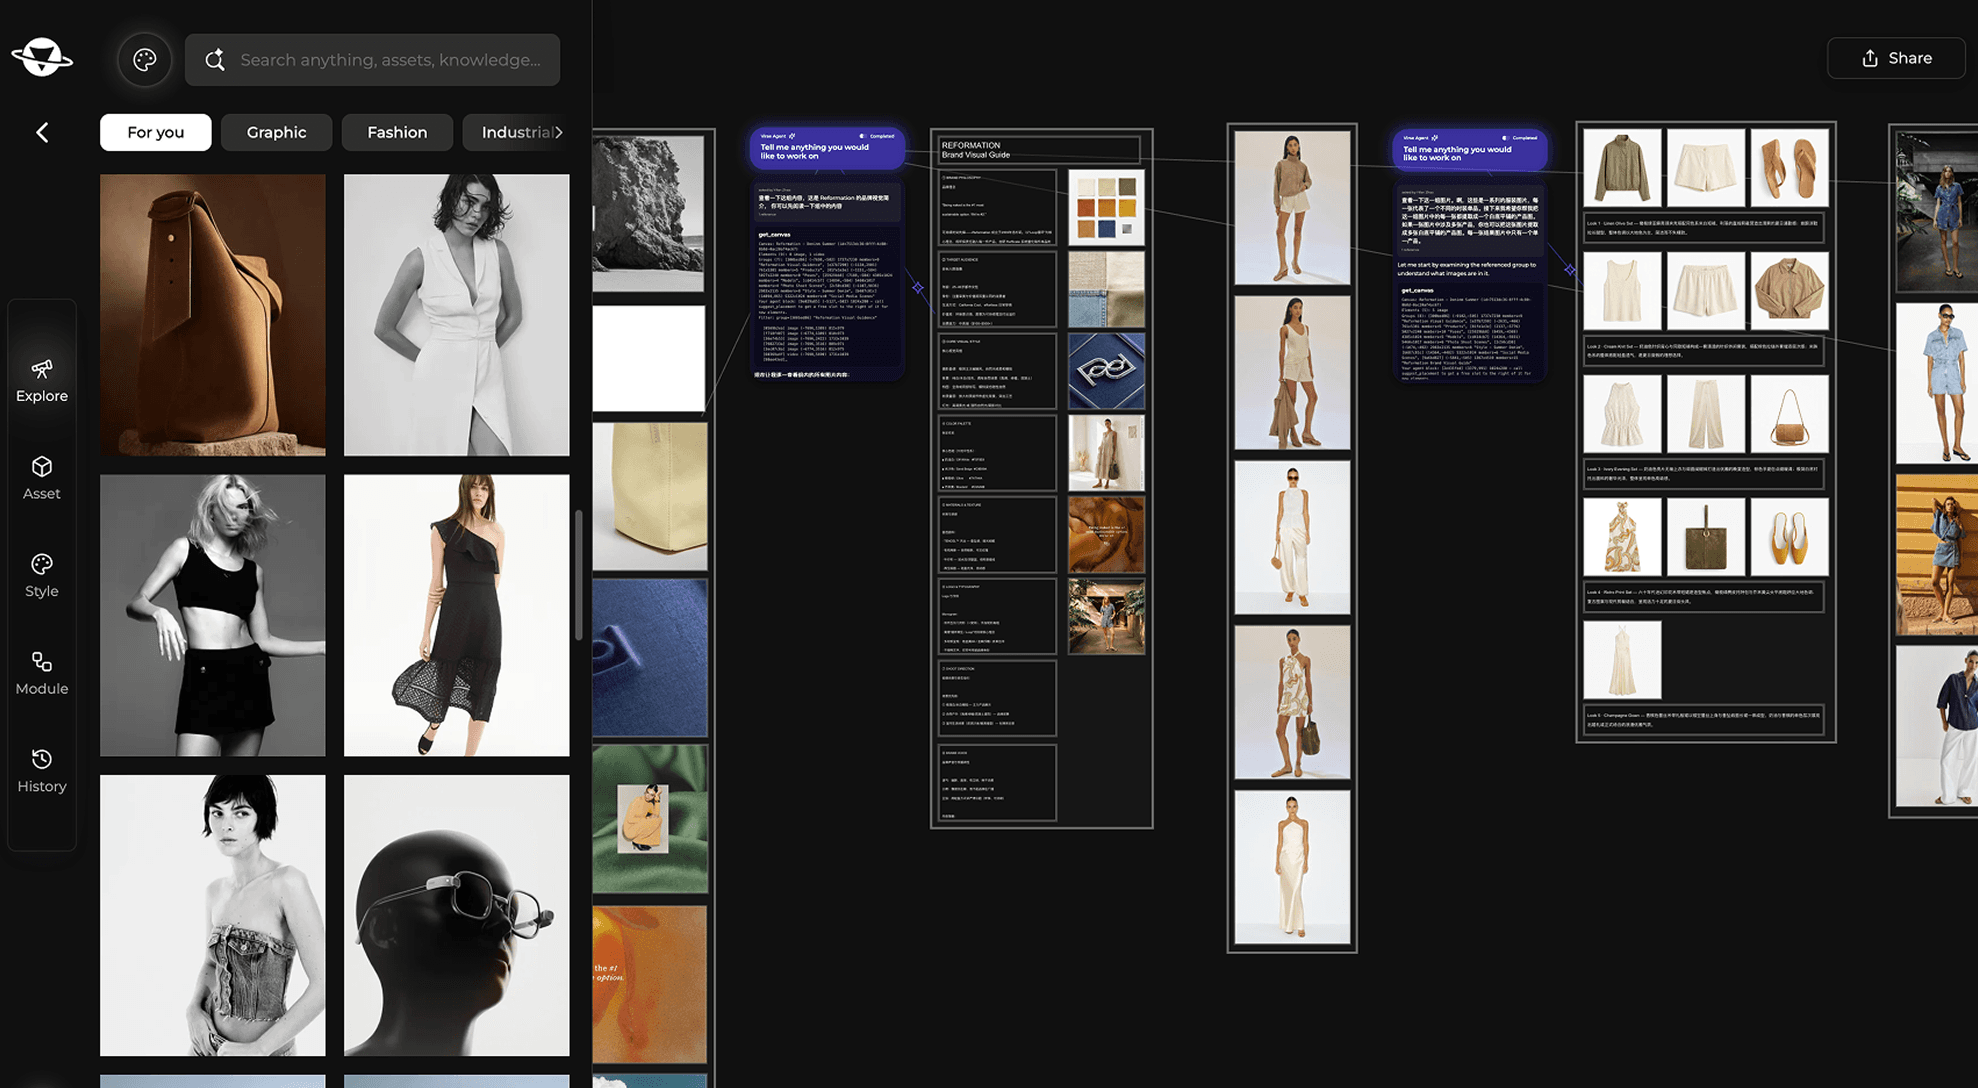
Task: Click the panel vertical scrollbar
Action: tap(578, 575)
